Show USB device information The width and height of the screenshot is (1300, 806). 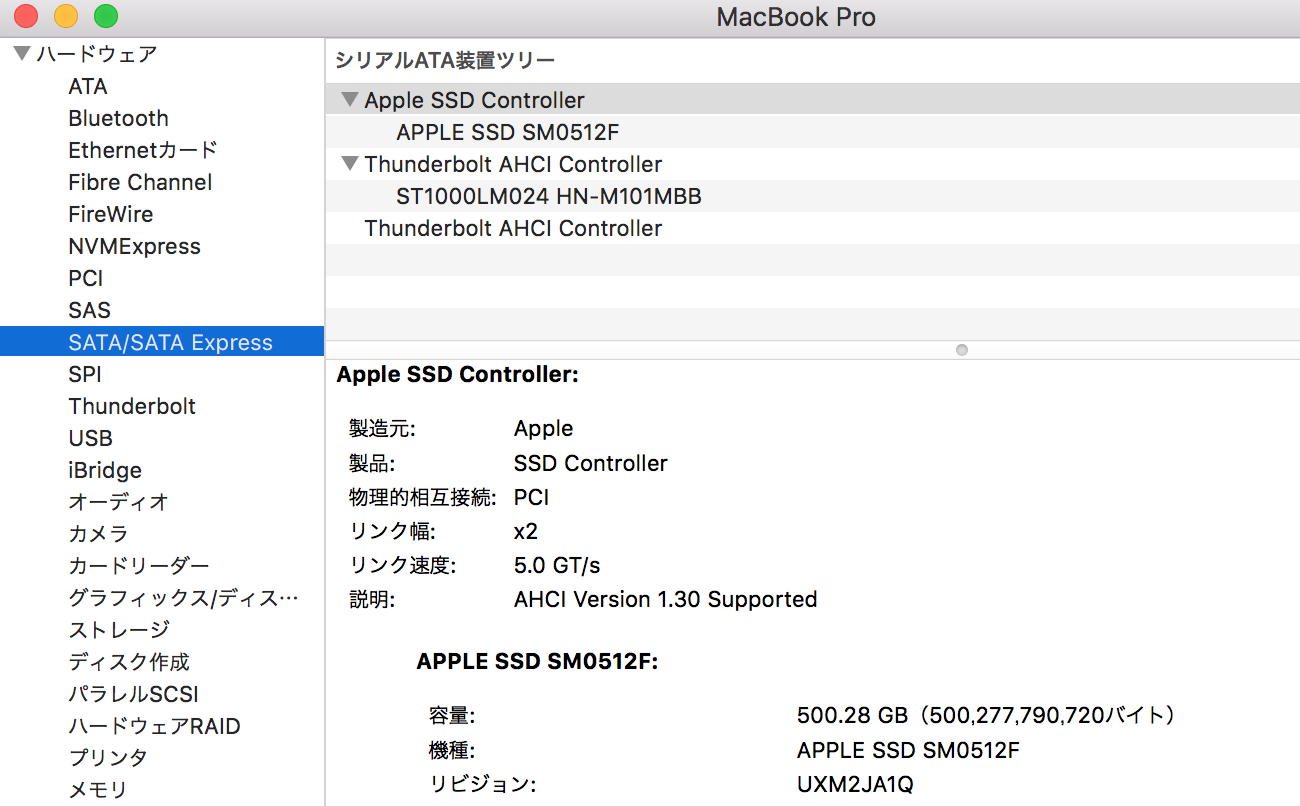tap(90, 438)
